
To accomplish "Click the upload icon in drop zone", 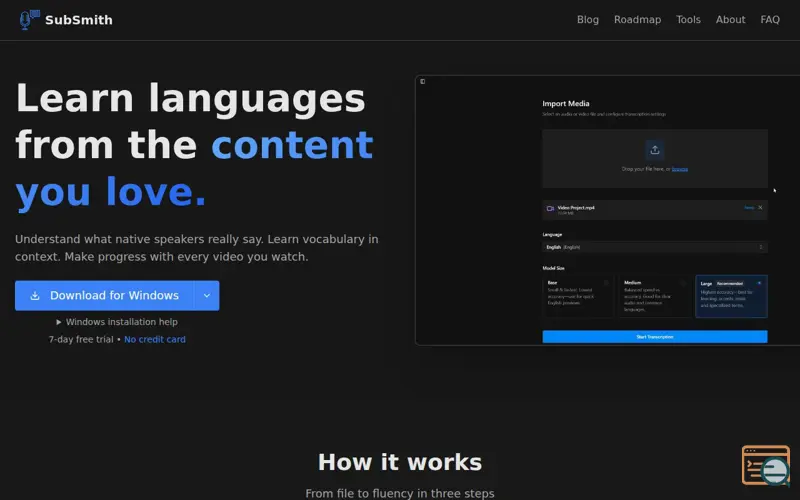I will [x=655, y=150].
